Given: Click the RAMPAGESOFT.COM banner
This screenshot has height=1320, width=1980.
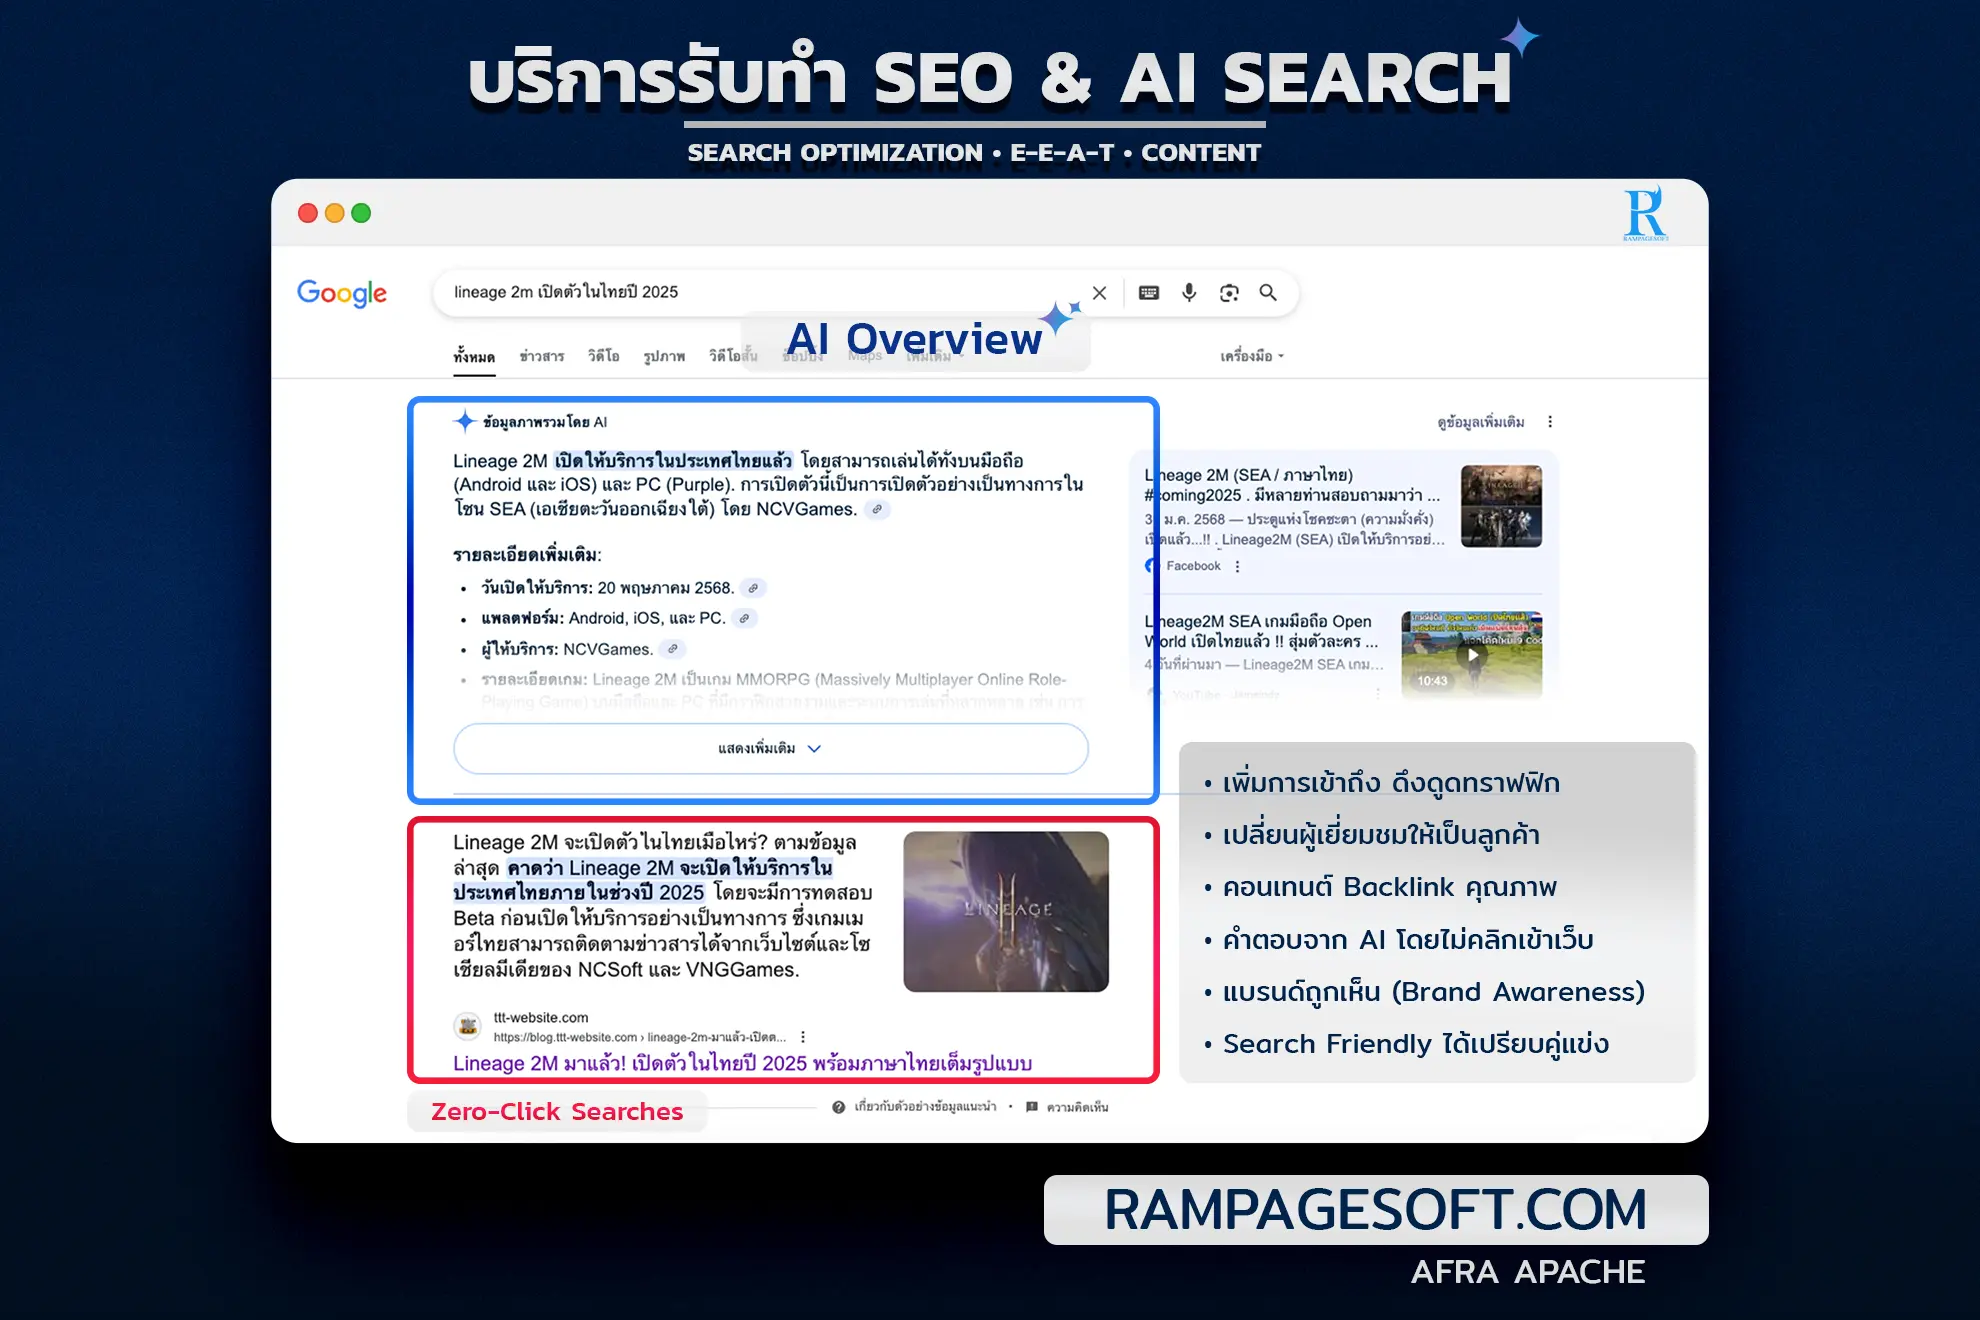Looking at the screenshot, I should tap(1376, 1210).
